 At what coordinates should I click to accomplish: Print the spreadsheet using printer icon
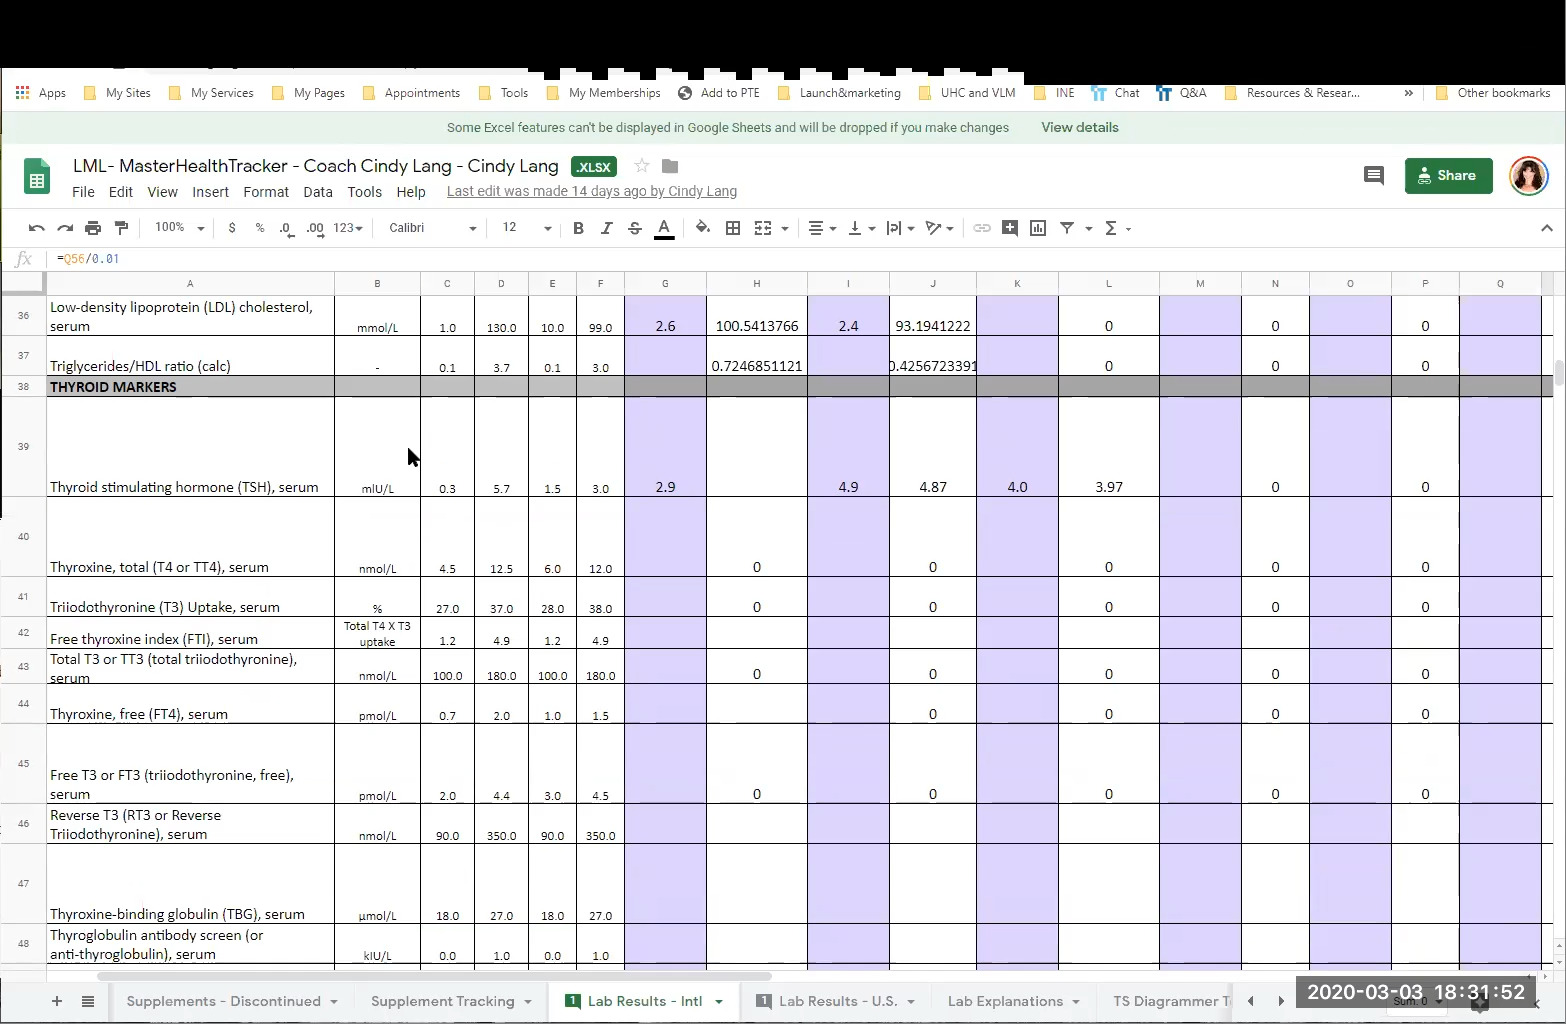coord(93,229)
